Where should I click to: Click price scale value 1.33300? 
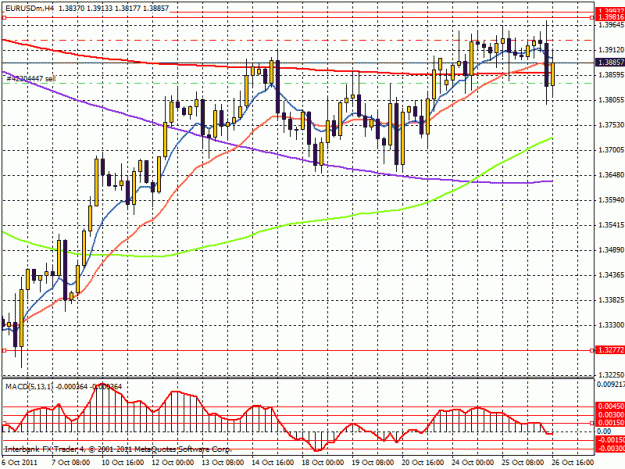click(x=611, y=325)
